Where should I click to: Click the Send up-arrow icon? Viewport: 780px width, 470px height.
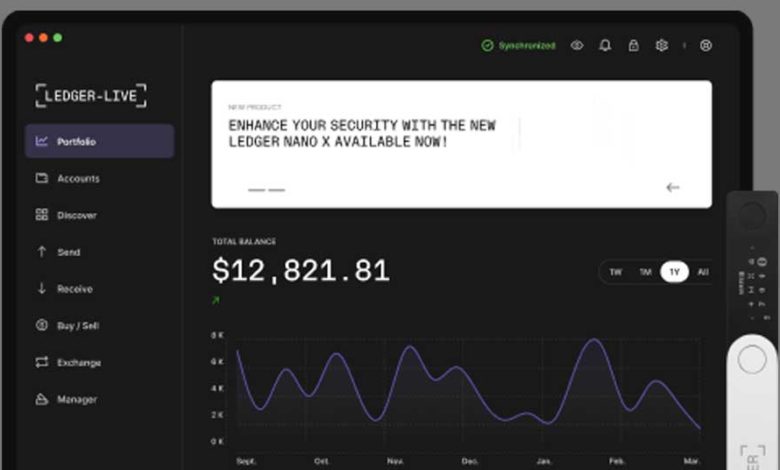pos(42,251)
